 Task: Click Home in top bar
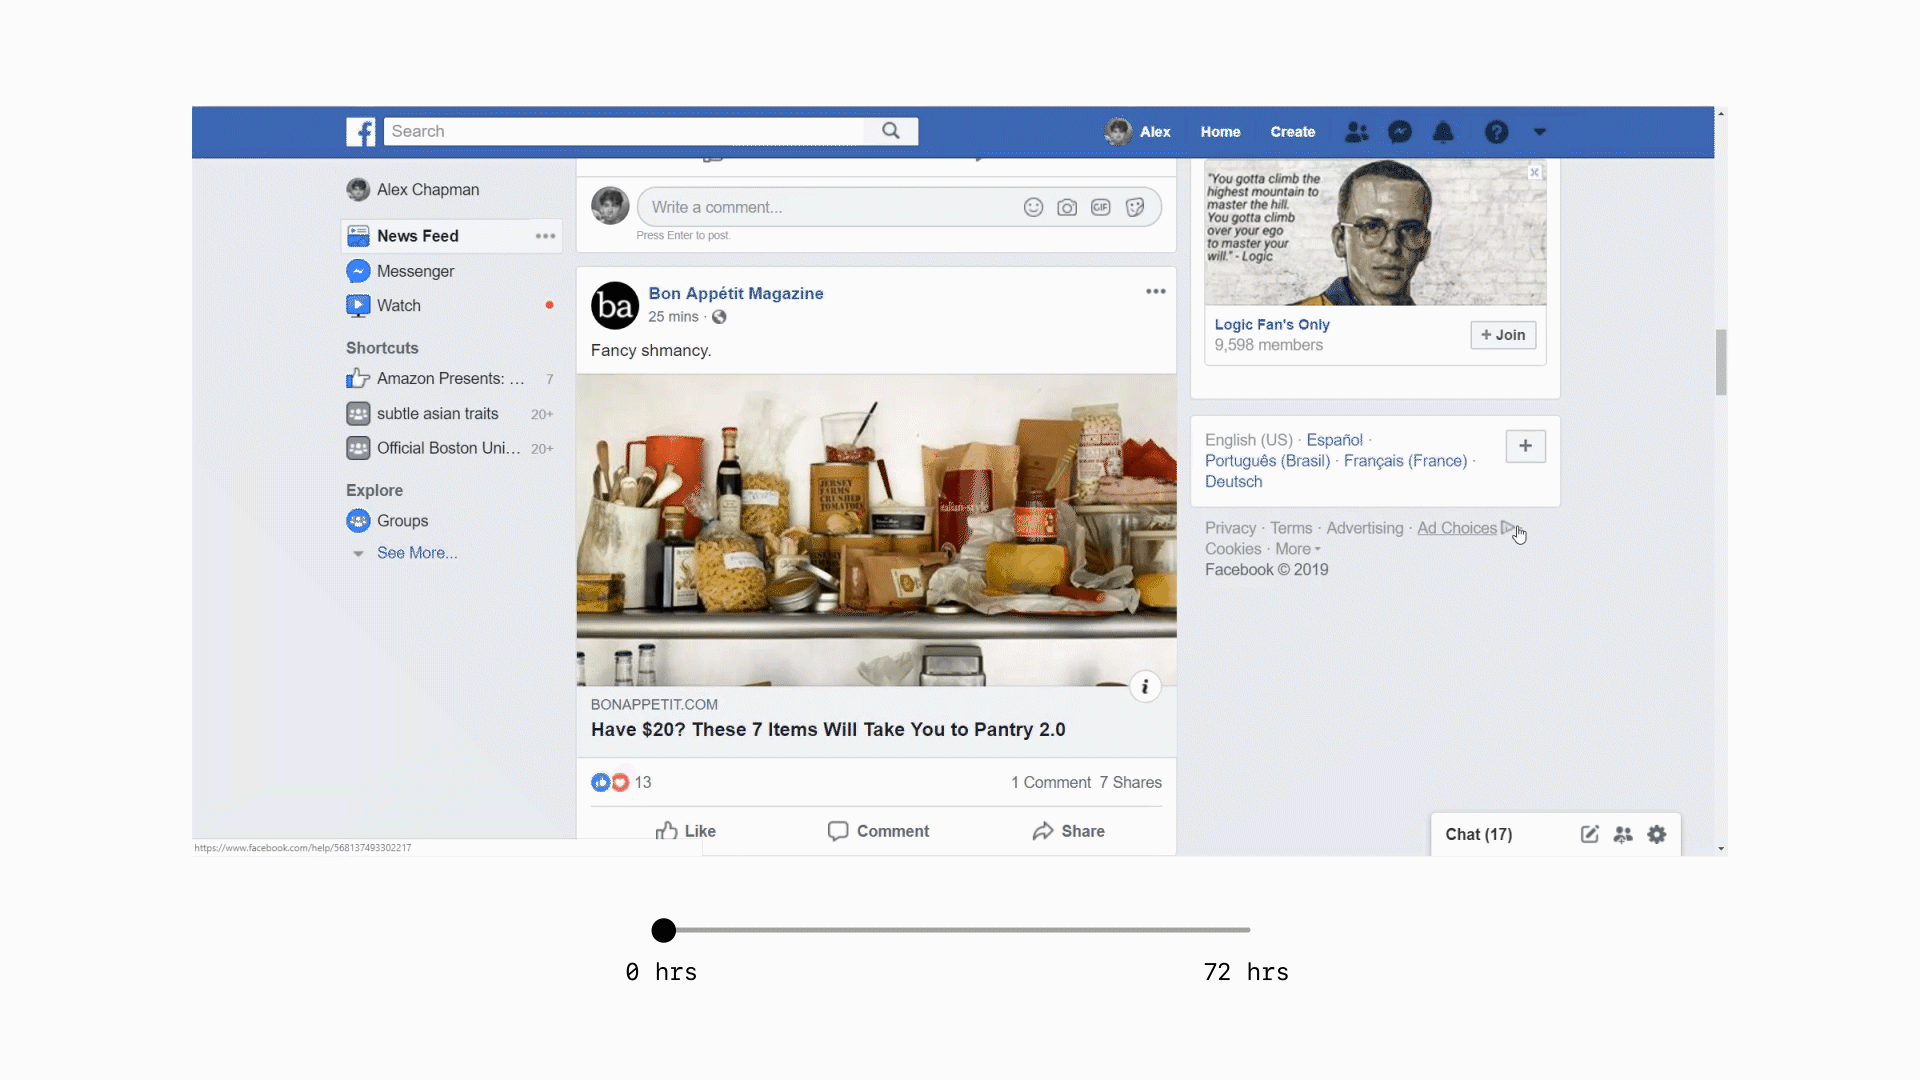(1220, 132)
